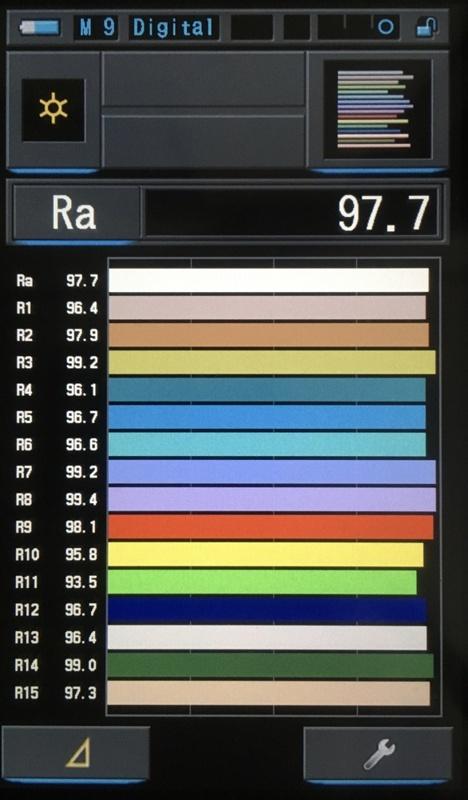
Task: Open the CRI bar chart mode icon
Action: pos(378,109)
